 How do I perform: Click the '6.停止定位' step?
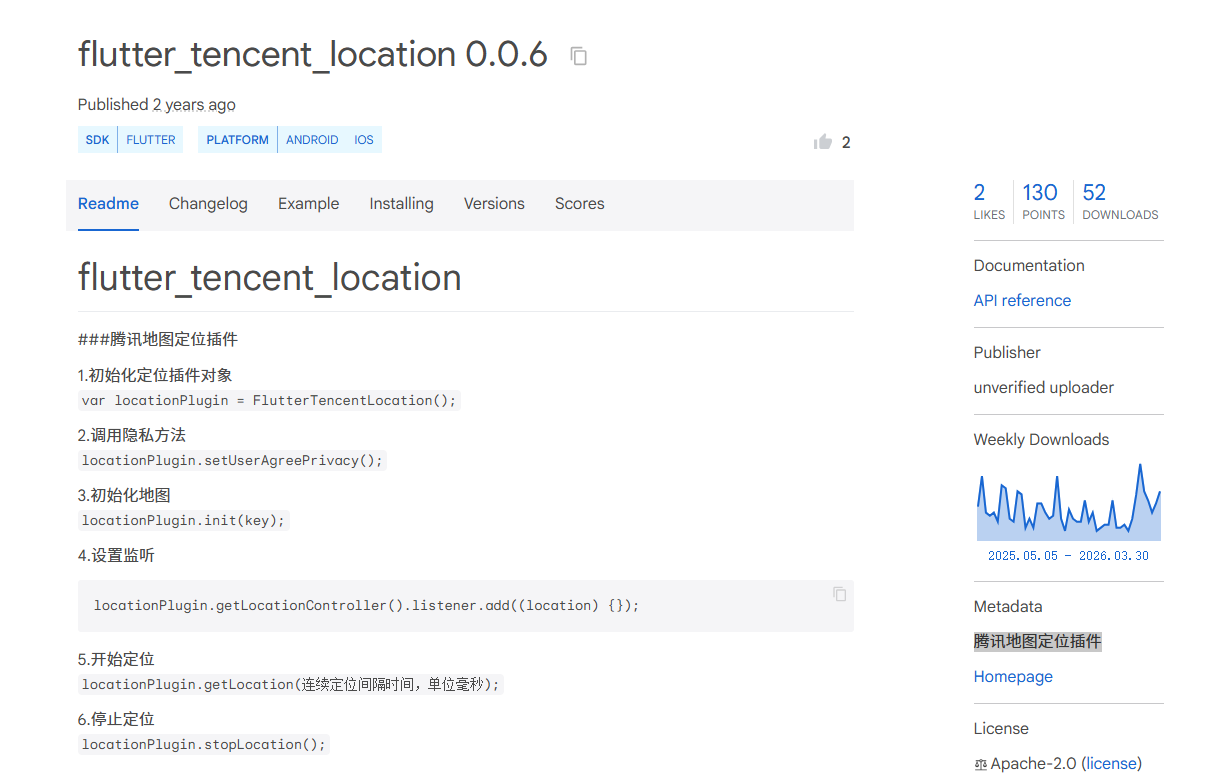pyautogui.click(x=116, y=720)
